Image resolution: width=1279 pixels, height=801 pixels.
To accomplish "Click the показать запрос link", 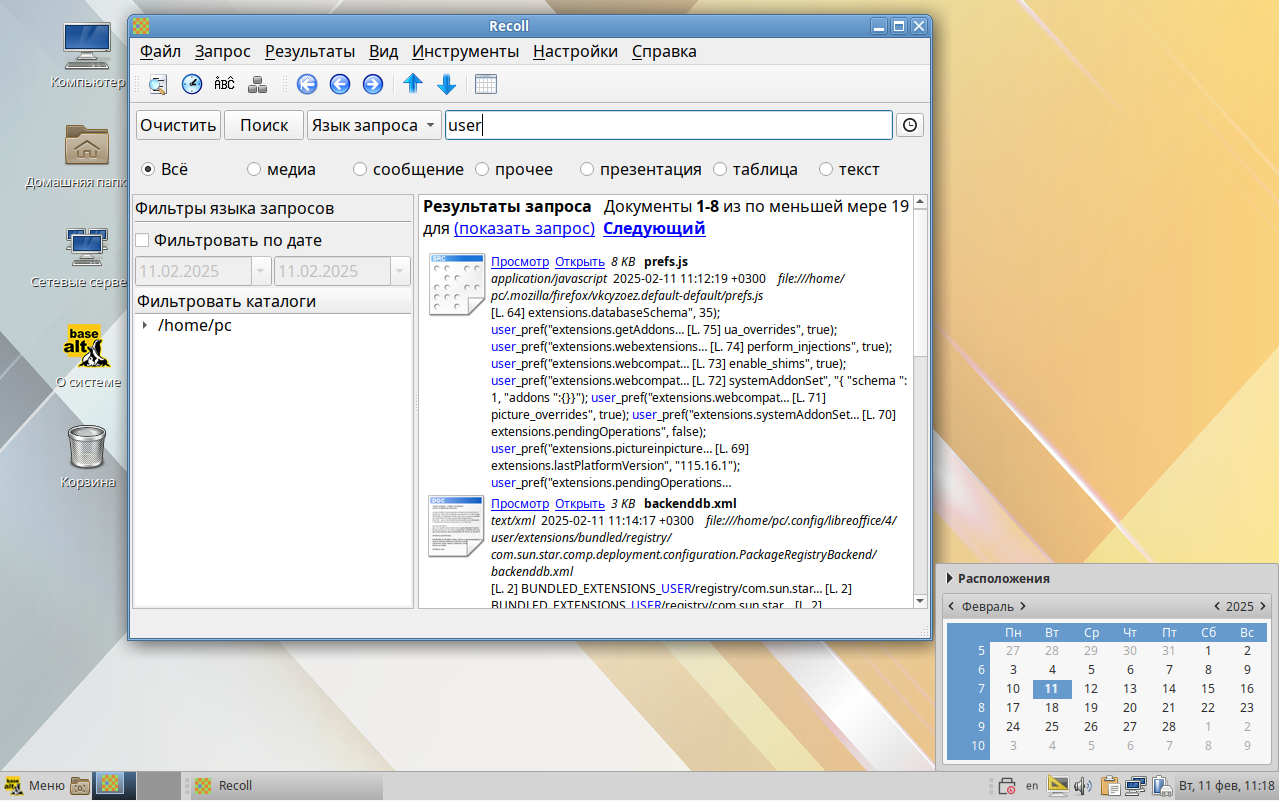I will [524, 228].
